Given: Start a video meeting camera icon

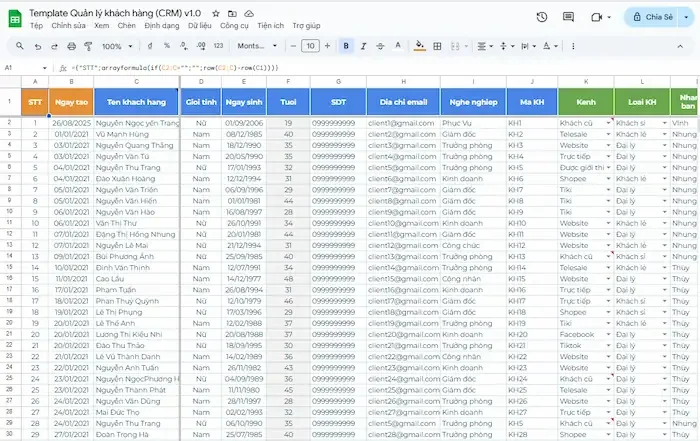Looking at the screenshot, I should 596,17.
